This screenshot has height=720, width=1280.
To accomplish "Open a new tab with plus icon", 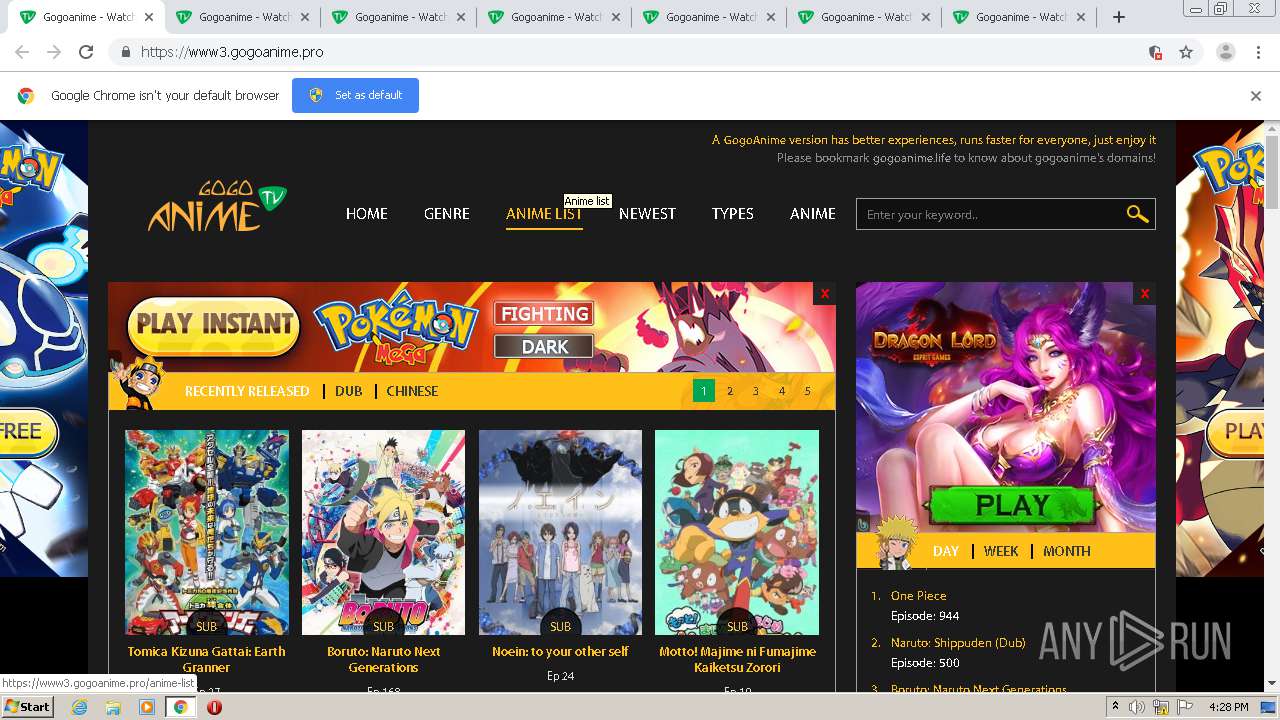I will (x=1119, y=17).
